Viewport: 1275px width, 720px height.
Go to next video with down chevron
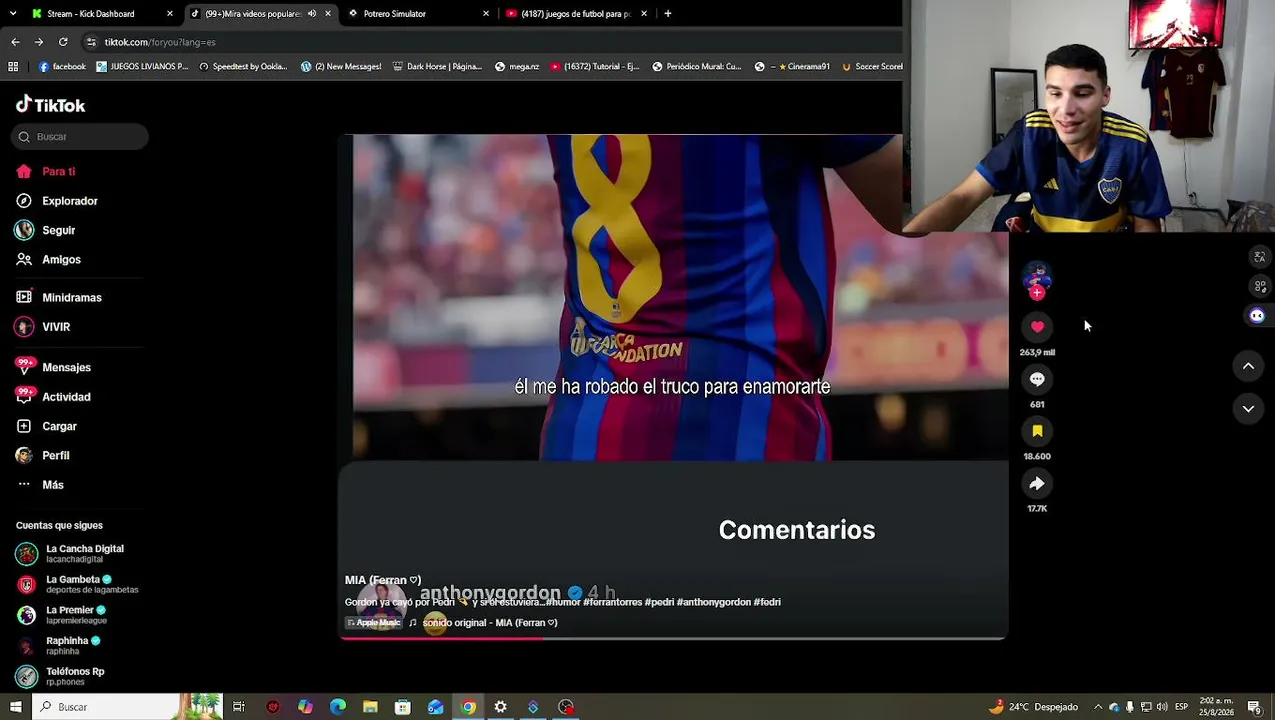[1248, 408]
